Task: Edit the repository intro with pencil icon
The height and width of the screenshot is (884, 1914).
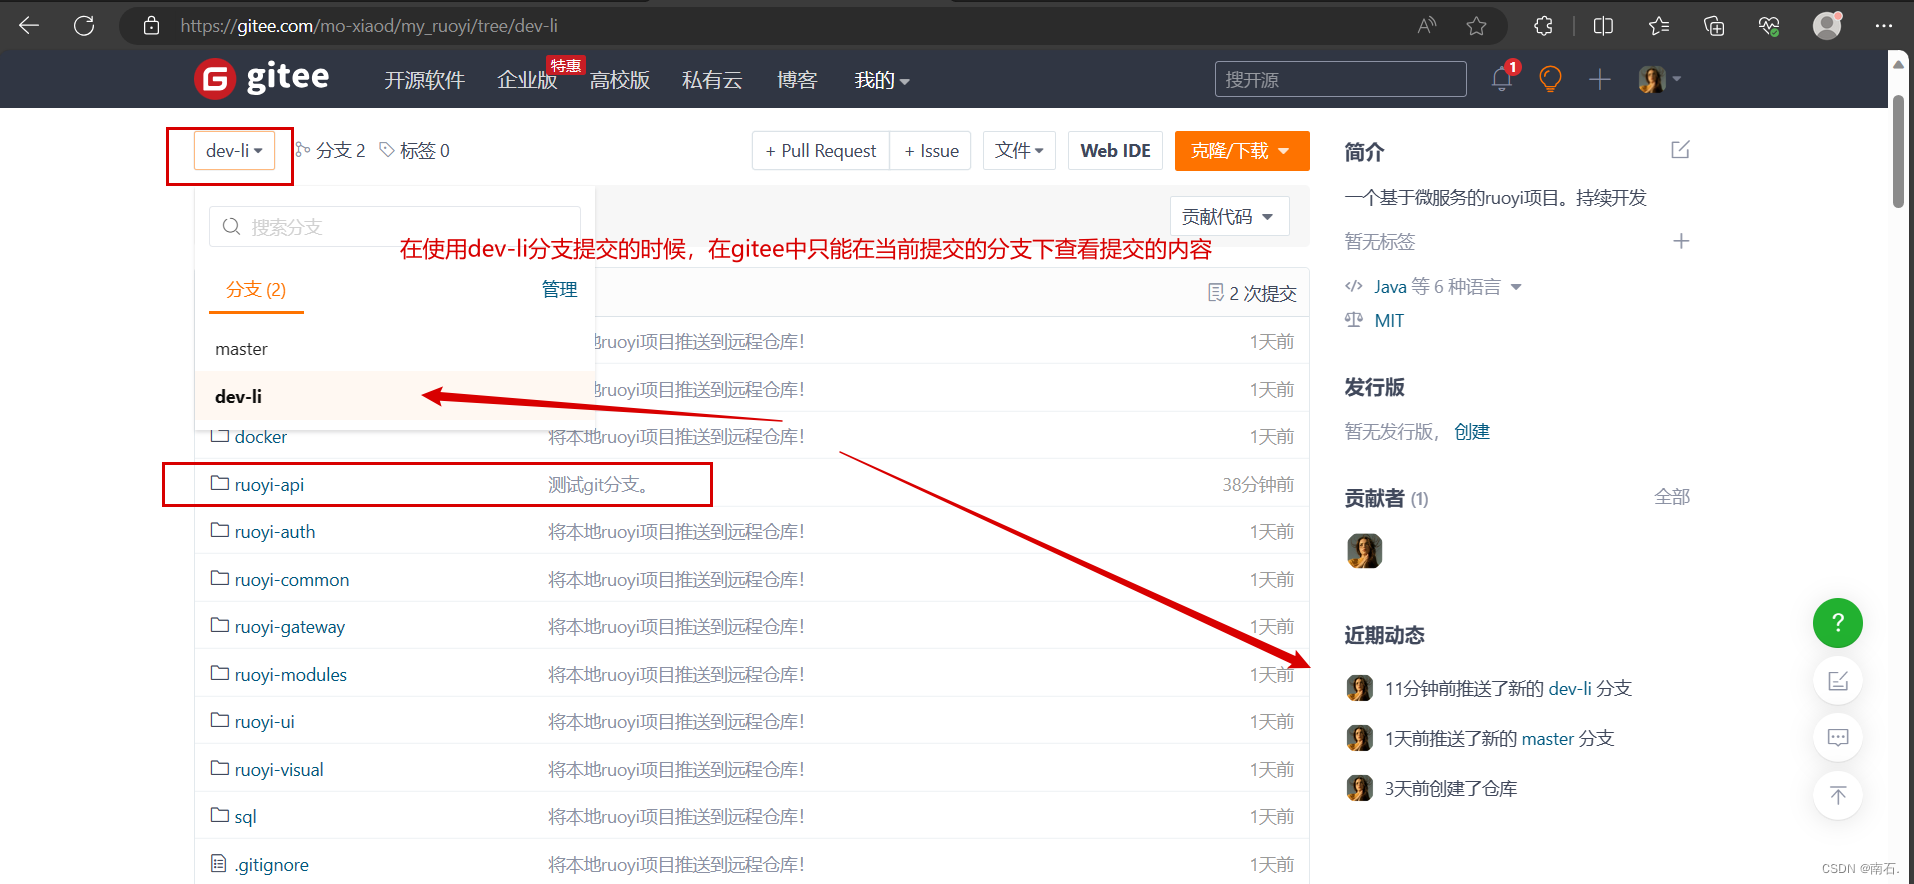Action: (x=1680, y=150)
